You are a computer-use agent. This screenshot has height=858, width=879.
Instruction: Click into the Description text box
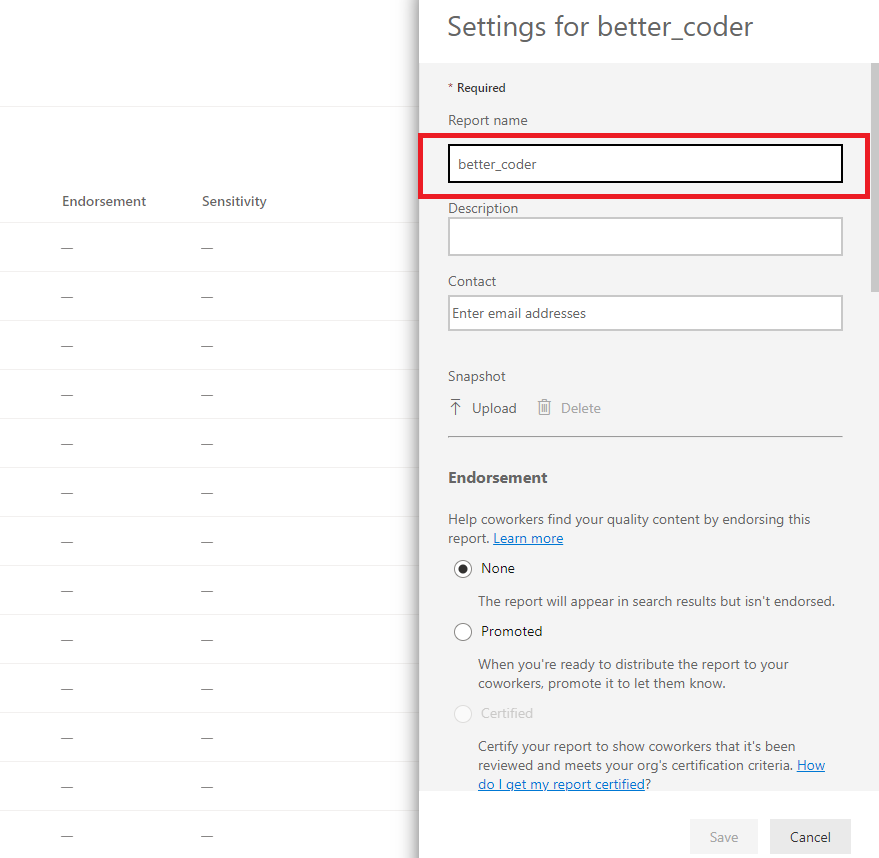(x=645, y=237)
